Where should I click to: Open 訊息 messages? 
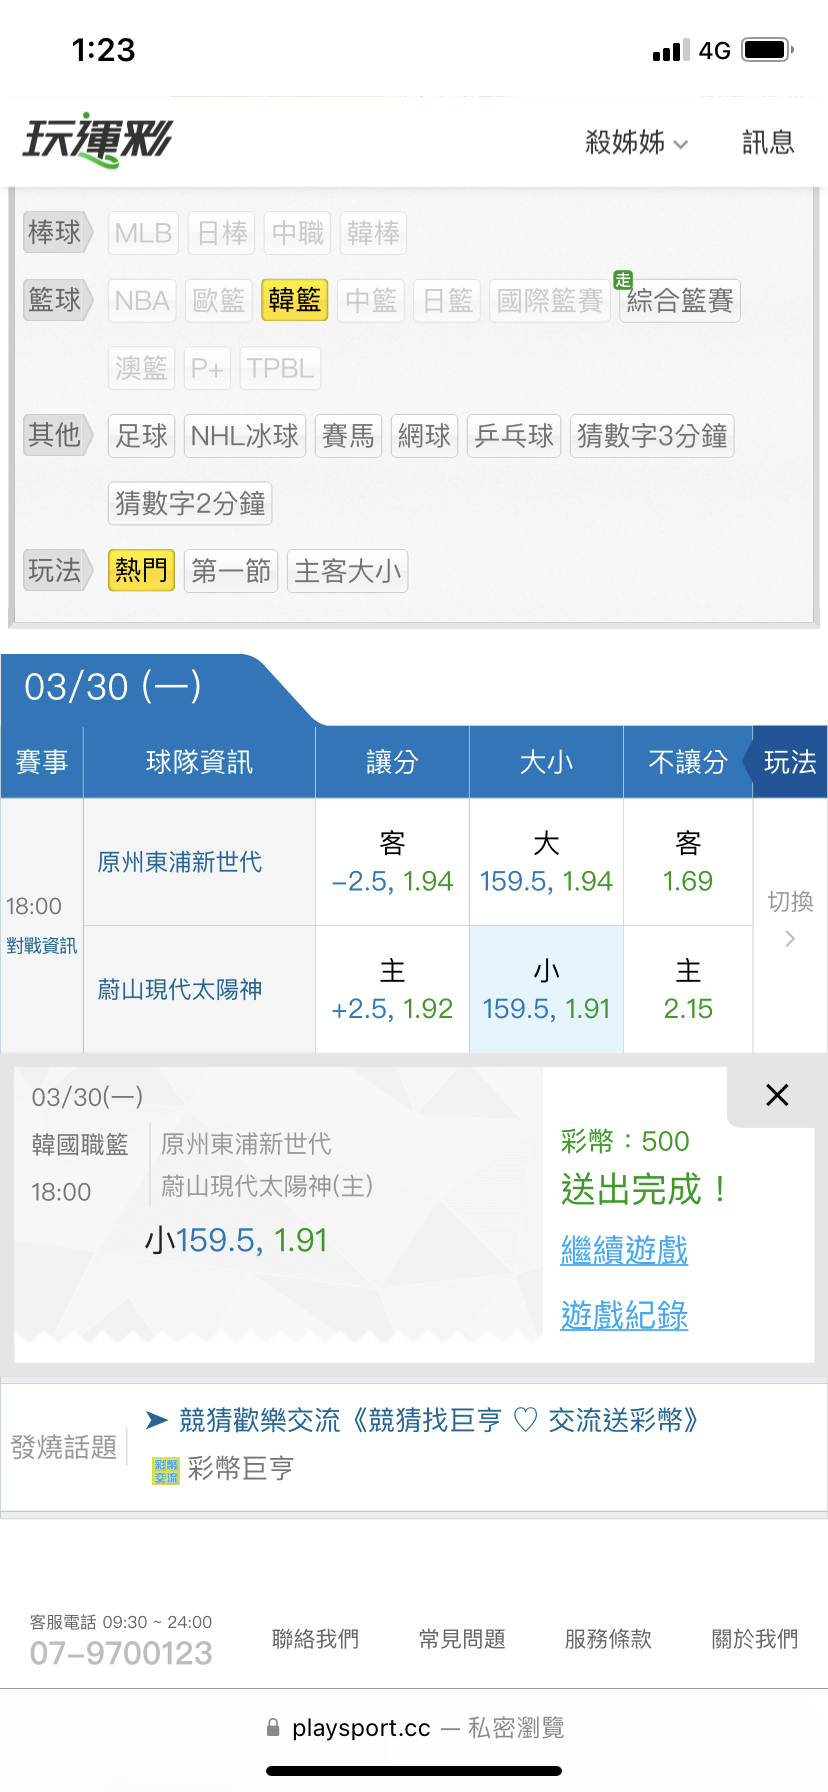[768, 143]
